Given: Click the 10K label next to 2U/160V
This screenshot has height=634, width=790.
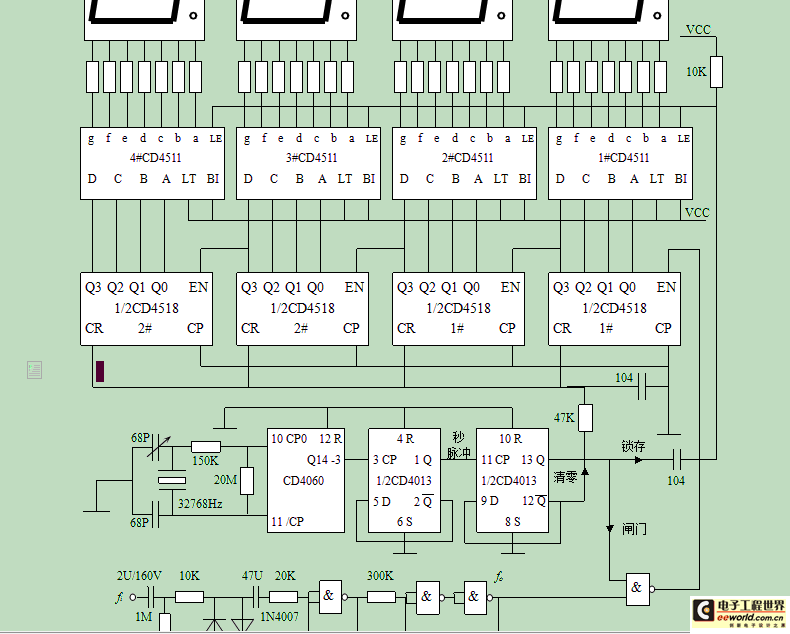Looking at the screenshot, I should click(189, 576).
